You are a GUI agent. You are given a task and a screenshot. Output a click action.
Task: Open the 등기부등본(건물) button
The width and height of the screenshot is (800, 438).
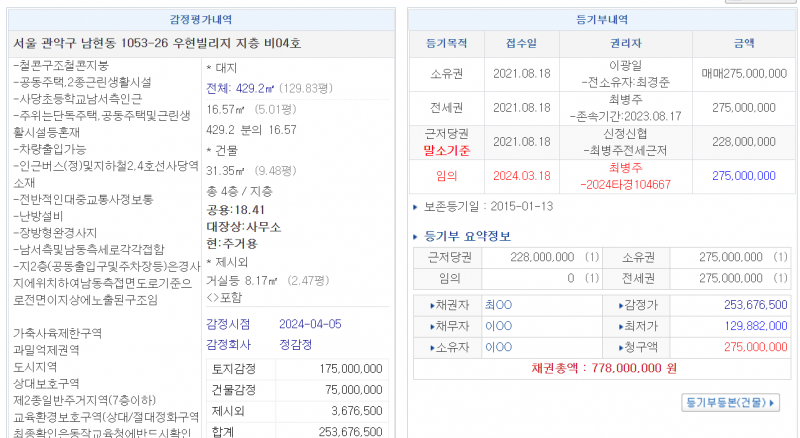(730, 403)
